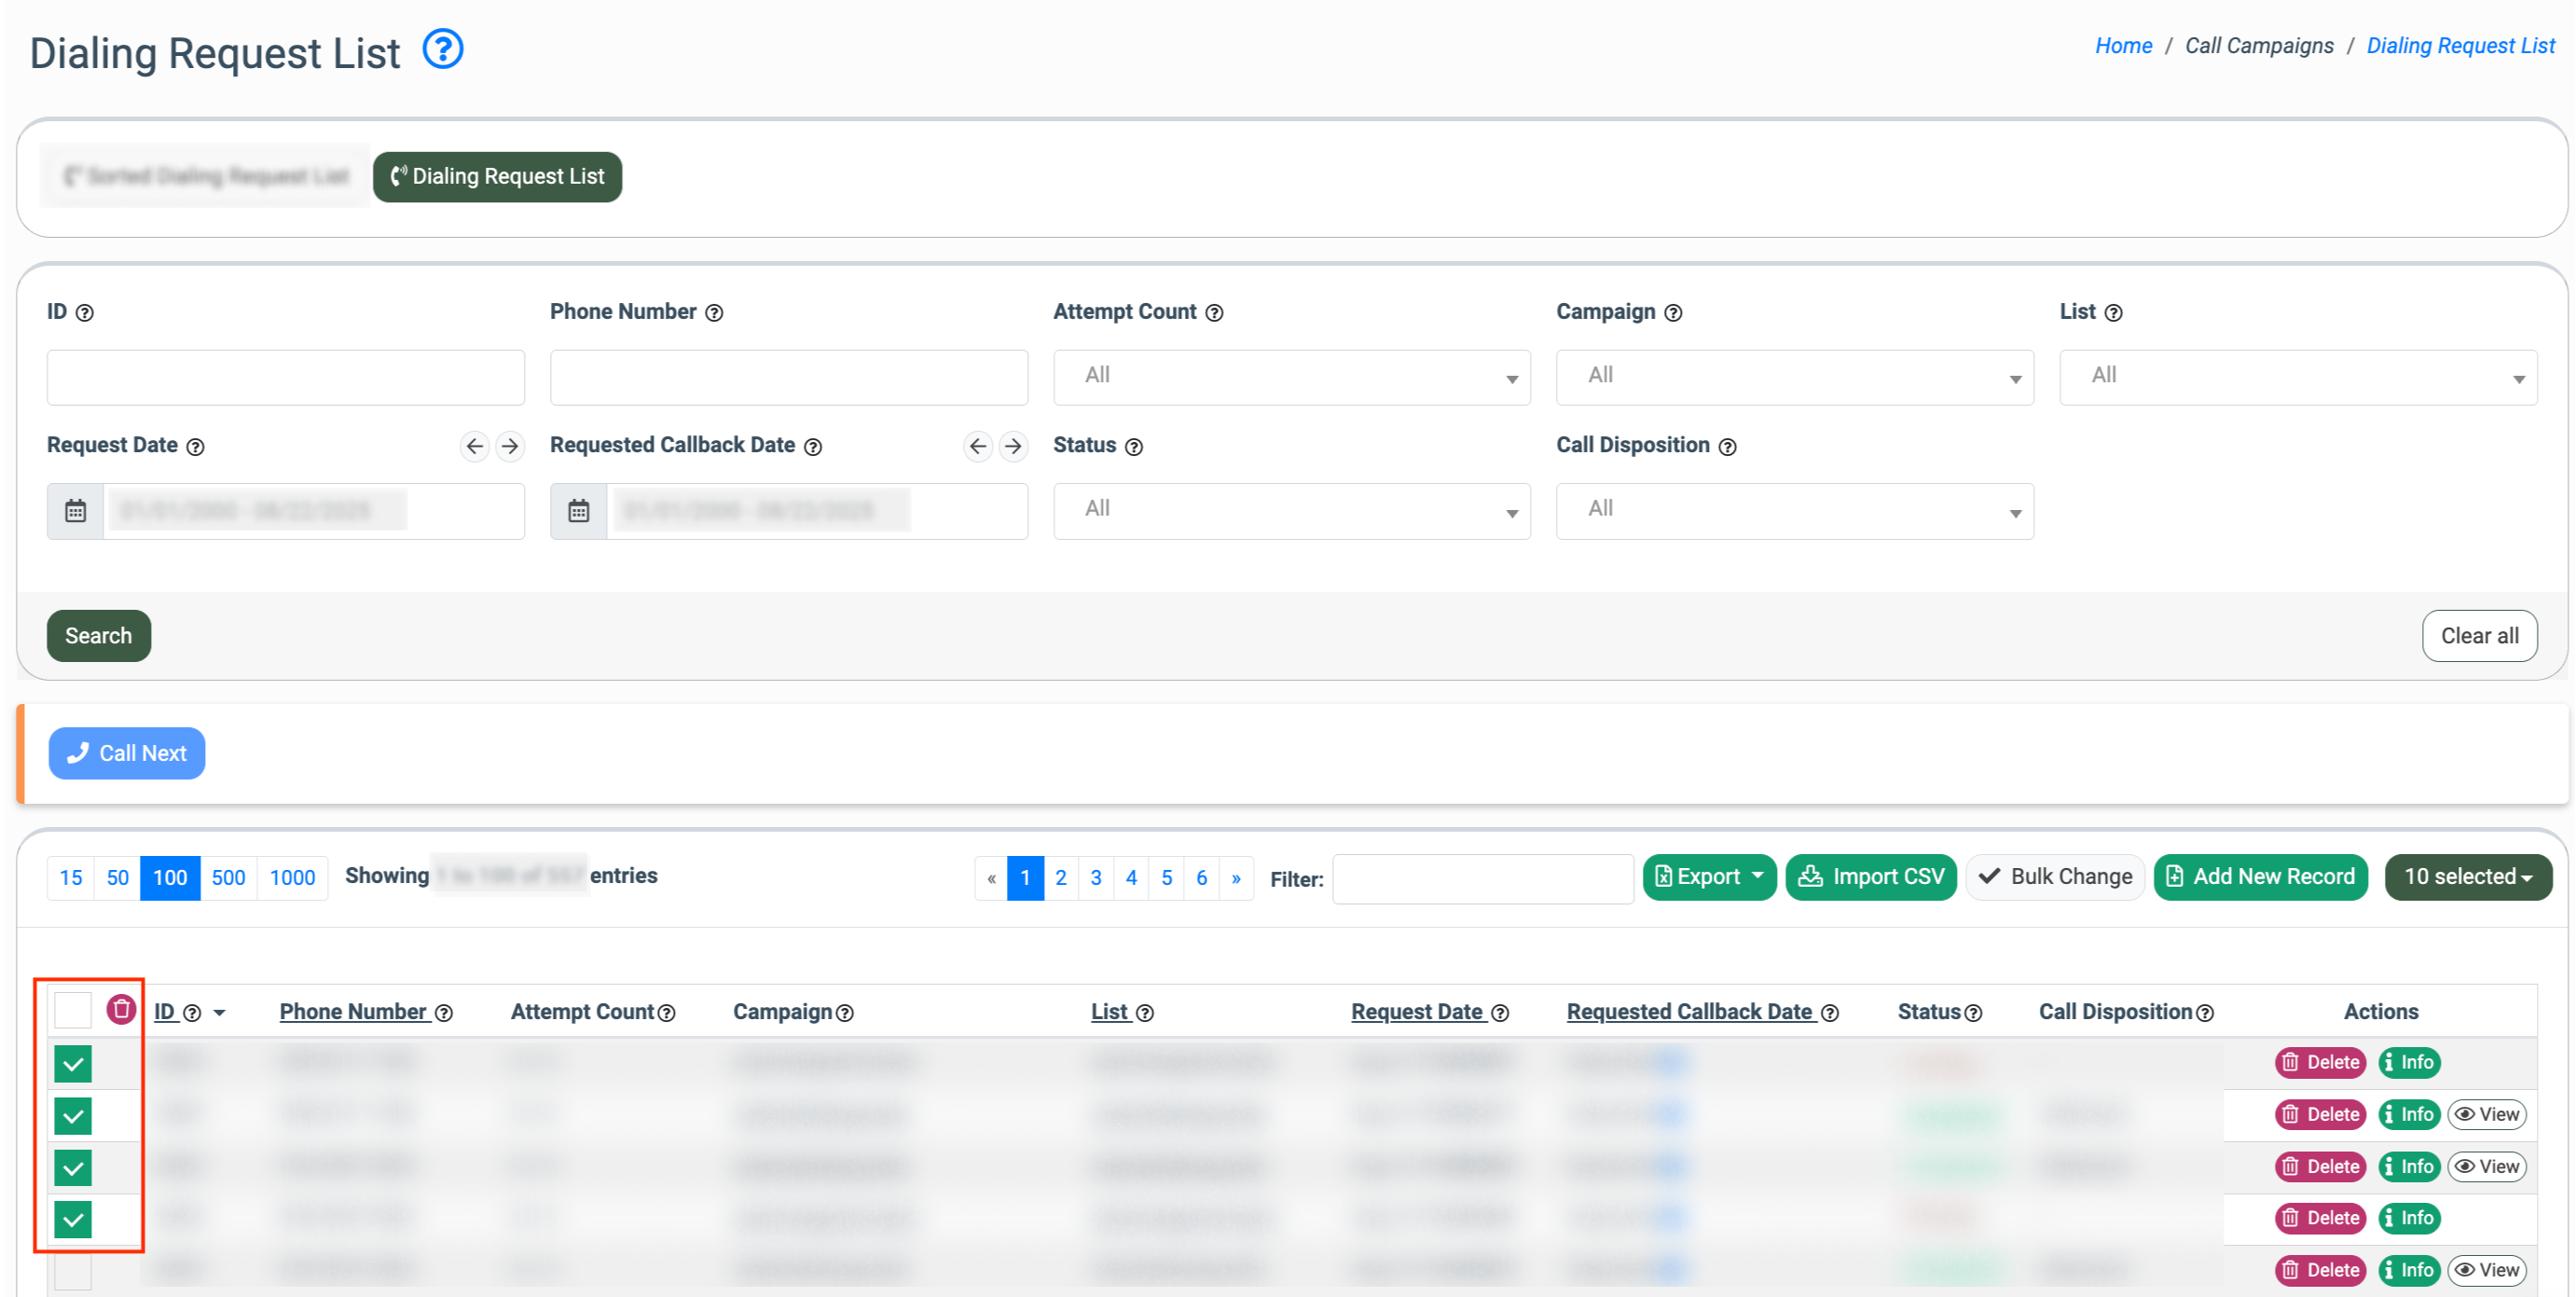Screen dimensions: 2576x1297
Task: Click View button on the second table row
Action: tap(2487, 1114)
